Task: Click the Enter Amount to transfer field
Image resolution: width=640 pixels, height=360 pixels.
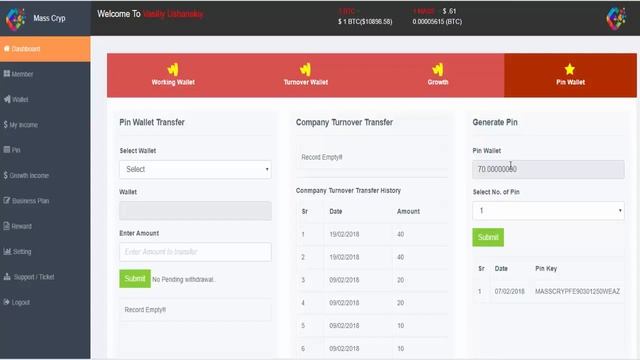Action: [x=195, y=252]
